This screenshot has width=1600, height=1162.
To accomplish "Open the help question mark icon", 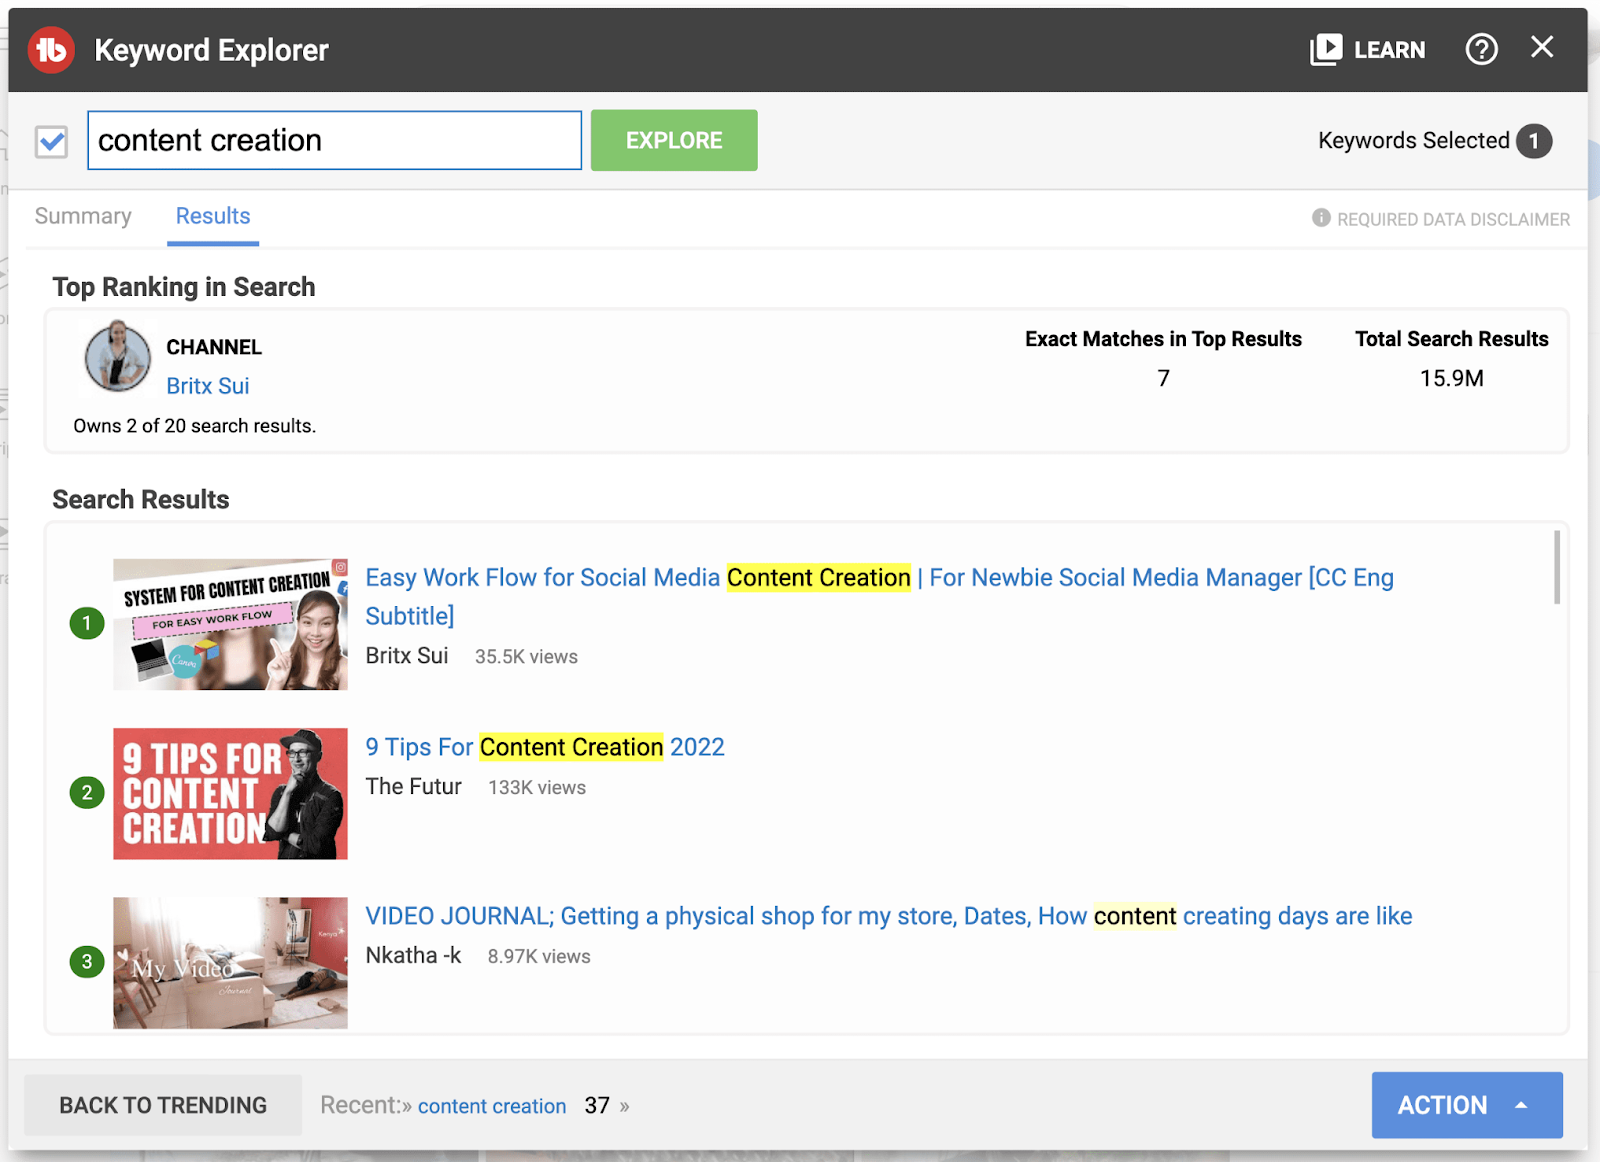I will tap(1481, 49).
